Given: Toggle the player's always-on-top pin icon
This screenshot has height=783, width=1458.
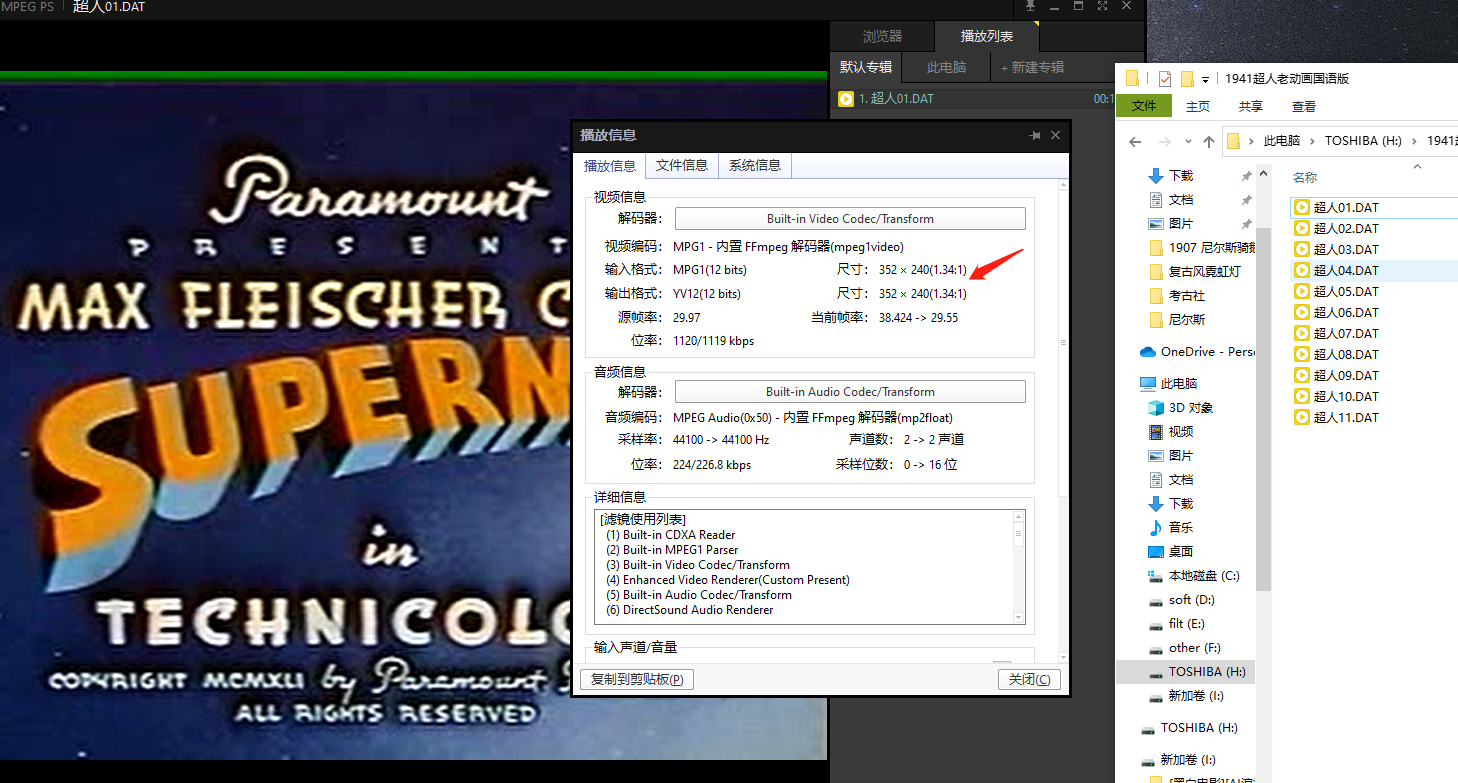Looking at the screenshot, I should pos(1031,6).
